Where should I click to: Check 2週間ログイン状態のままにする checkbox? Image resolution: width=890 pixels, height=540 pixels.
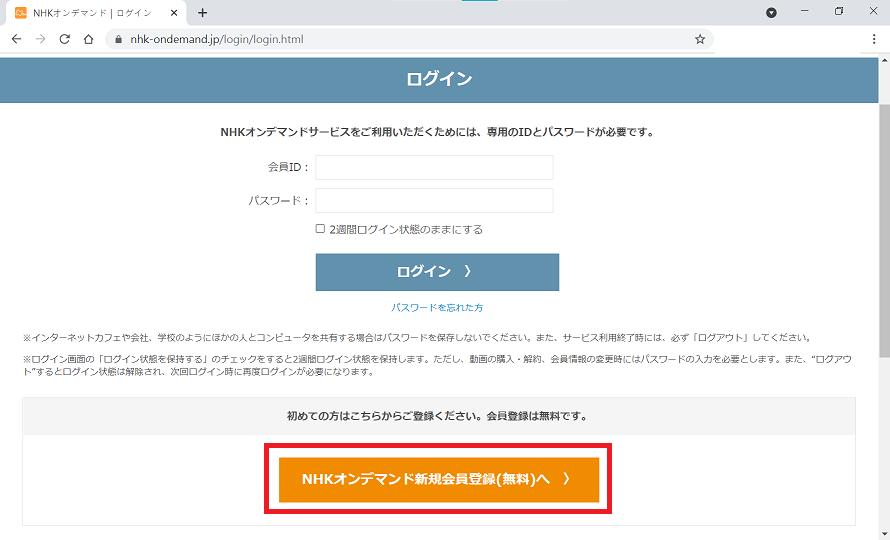coord(320,229)
